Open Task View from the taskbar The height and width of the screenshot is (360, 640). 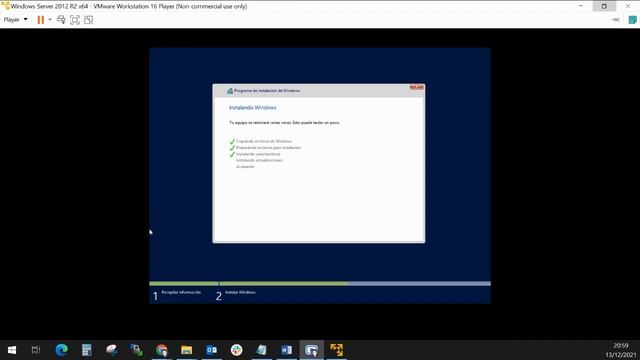36,350
